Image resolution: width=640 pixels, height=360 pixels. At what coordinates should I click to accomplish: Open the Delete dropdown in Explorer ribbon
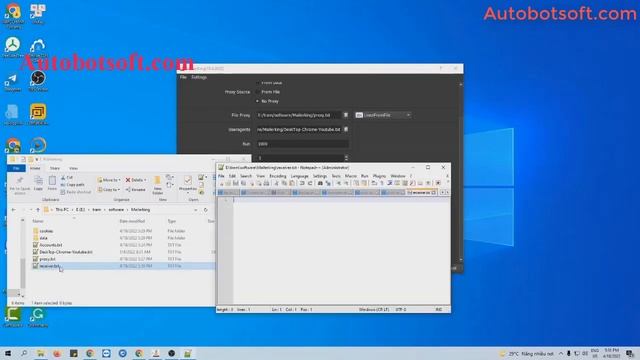(x=136, y=180)
